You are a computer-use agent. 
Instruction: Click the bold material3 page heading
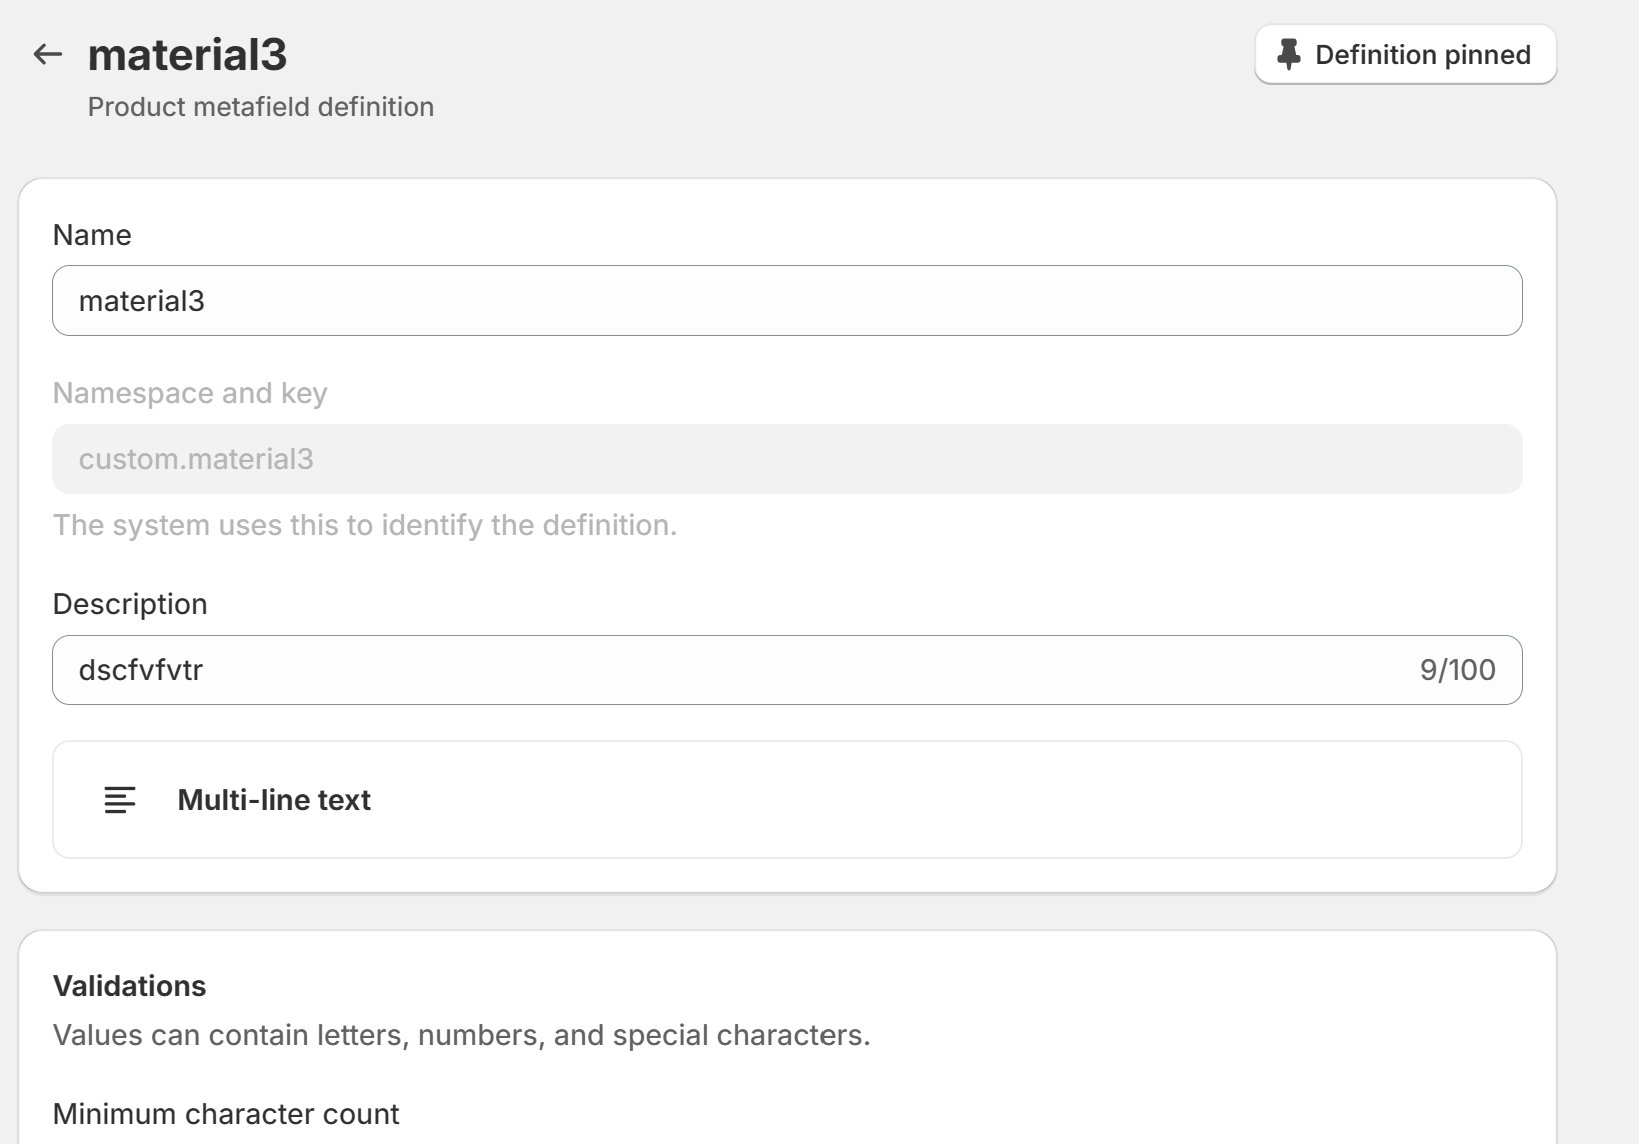(x=187, y=54)
